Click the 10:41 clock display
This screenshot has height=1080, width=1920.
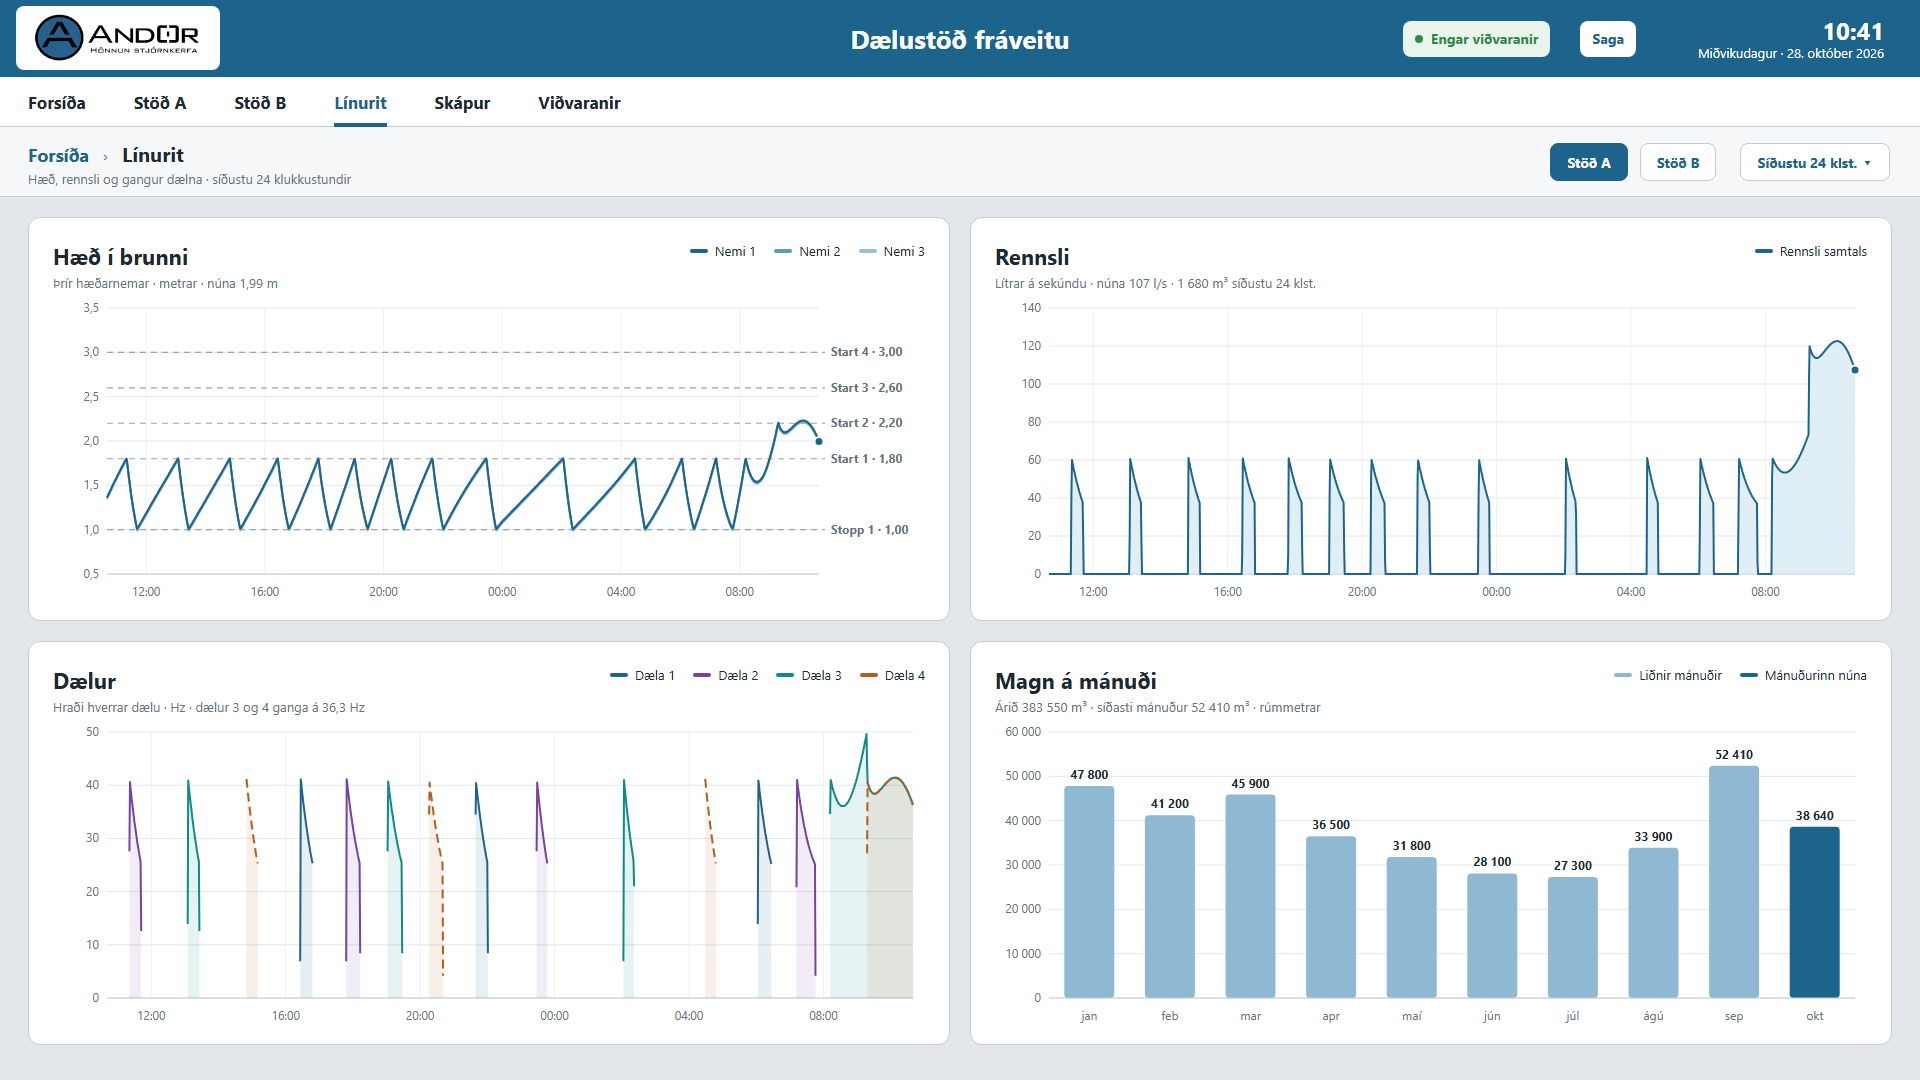pyautogui.click(x=1853, y=32)
